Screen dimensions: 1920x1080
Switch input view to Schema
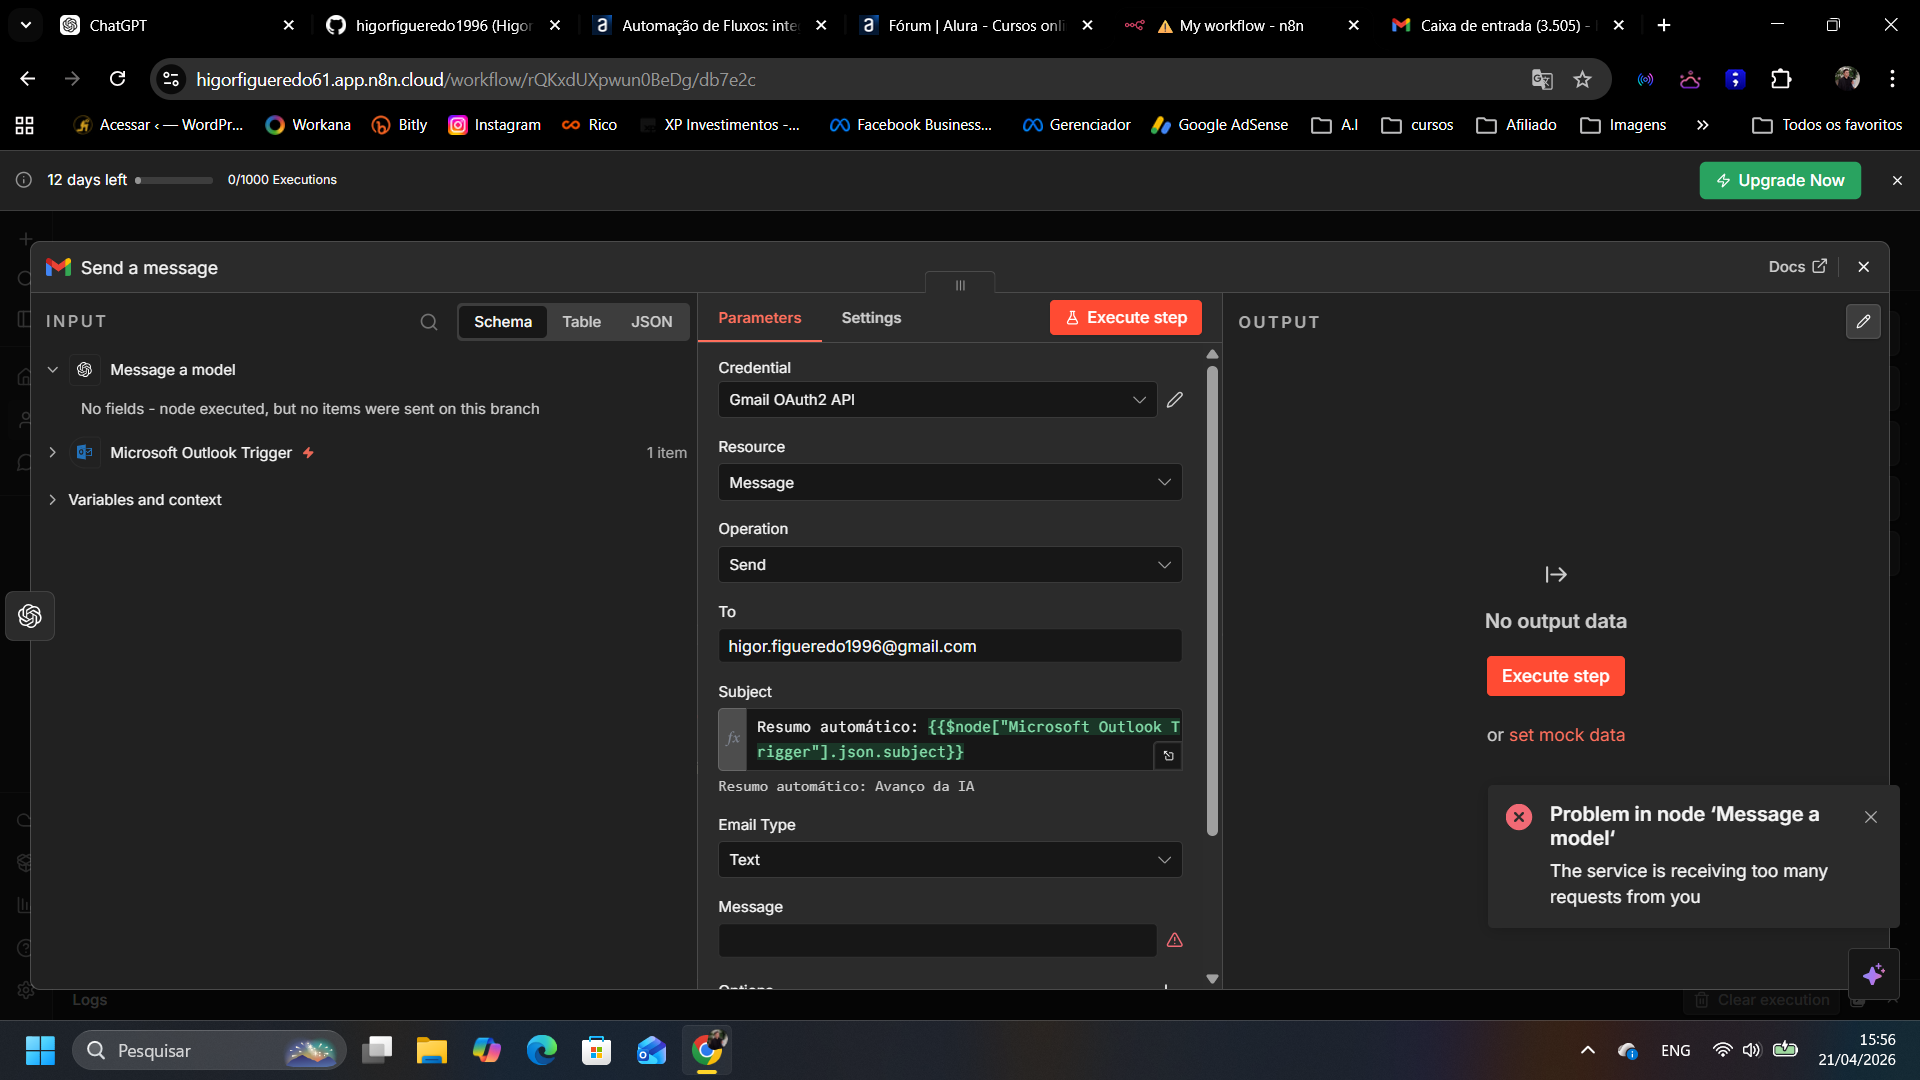(502, 322)
